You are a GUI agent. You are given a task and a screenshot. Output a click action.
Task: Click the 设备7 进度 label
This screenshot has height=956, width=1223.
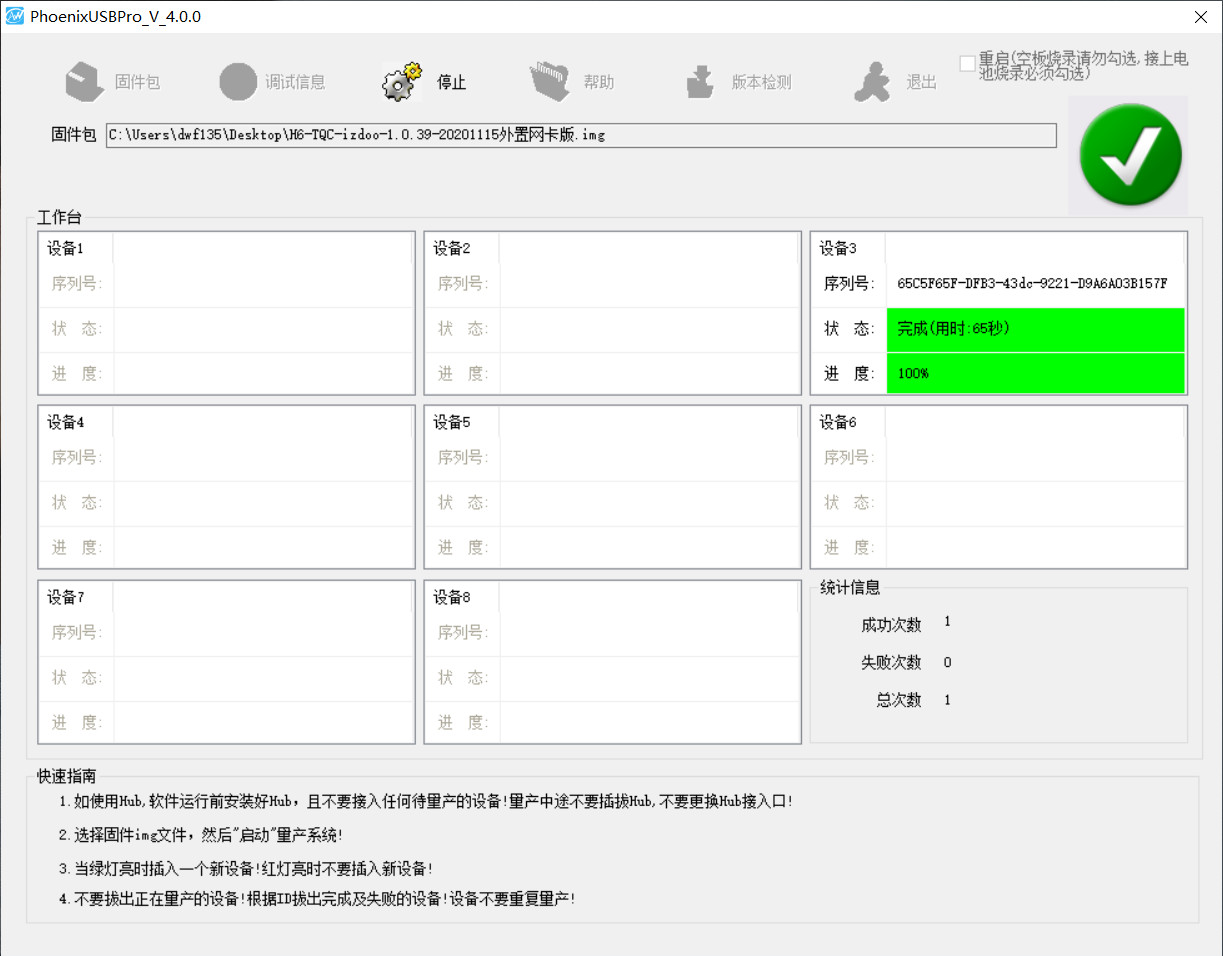(x=77, y=722)
